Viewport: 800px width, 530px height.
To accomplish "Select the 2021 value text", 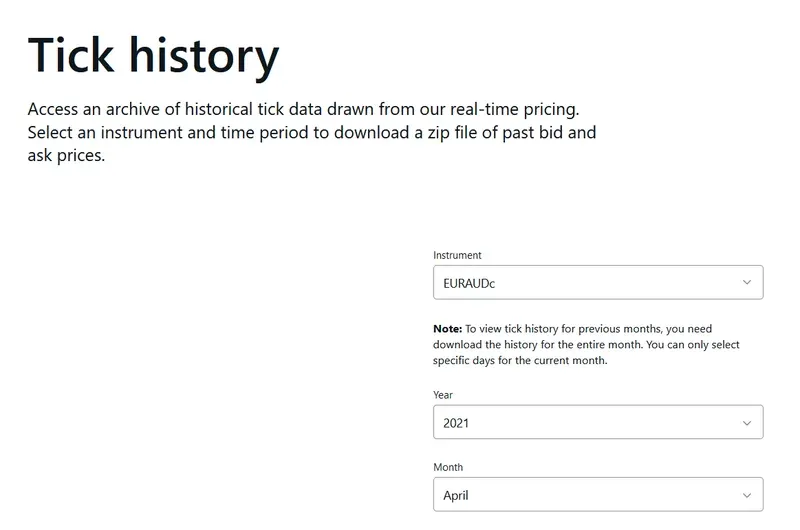I will tap(456, 423).
